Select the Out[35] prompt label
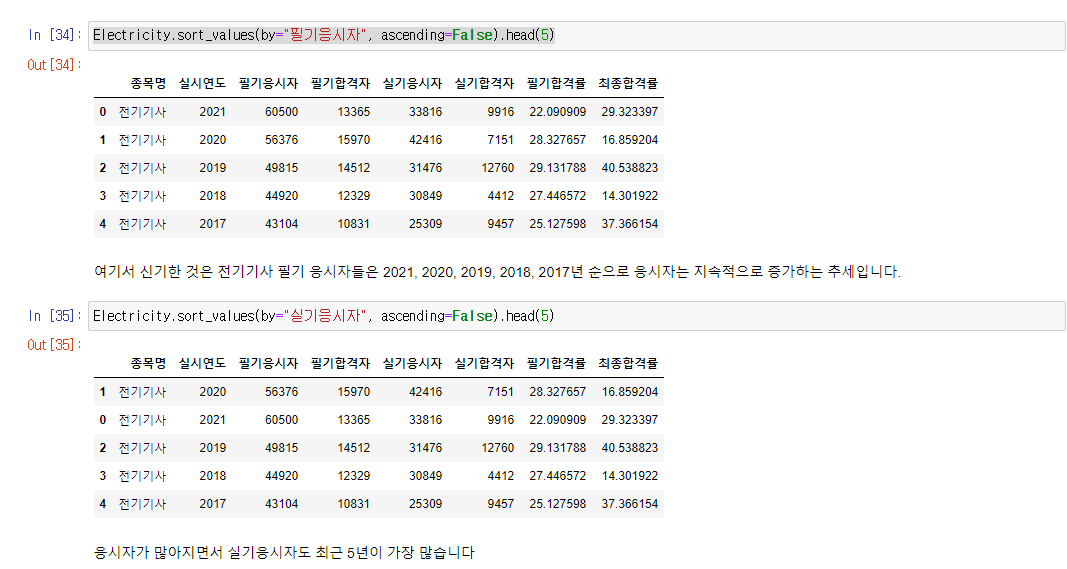Image resolution: width=1067 pixels, height=569 pixels. pos(54,345)
